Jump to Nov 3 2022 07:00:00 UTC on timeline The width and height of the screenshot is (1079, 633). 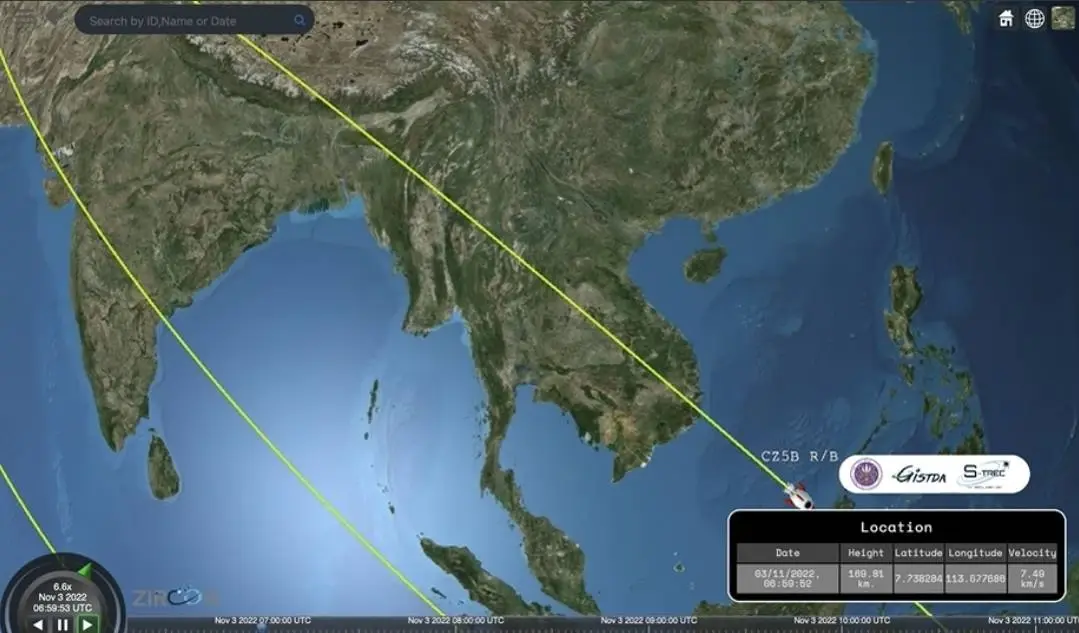pyautogui.click(x=262, y=621)
